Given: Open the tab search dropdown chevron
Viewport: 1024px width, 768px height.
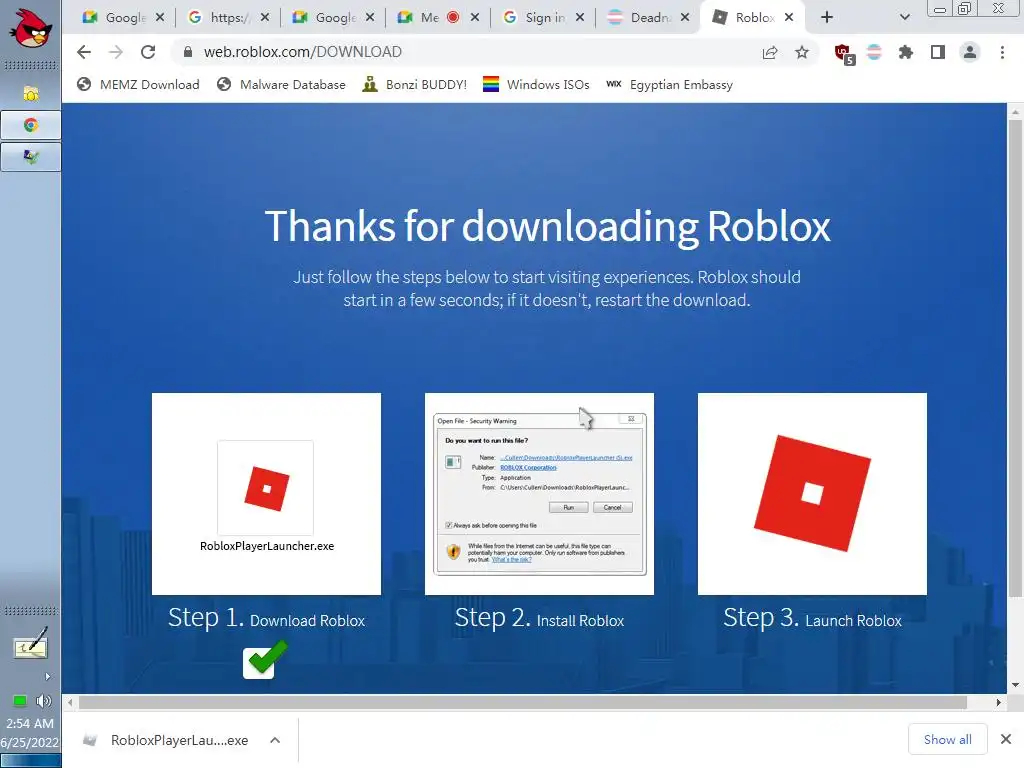Looking at the screenshot, I should point(904,18).
